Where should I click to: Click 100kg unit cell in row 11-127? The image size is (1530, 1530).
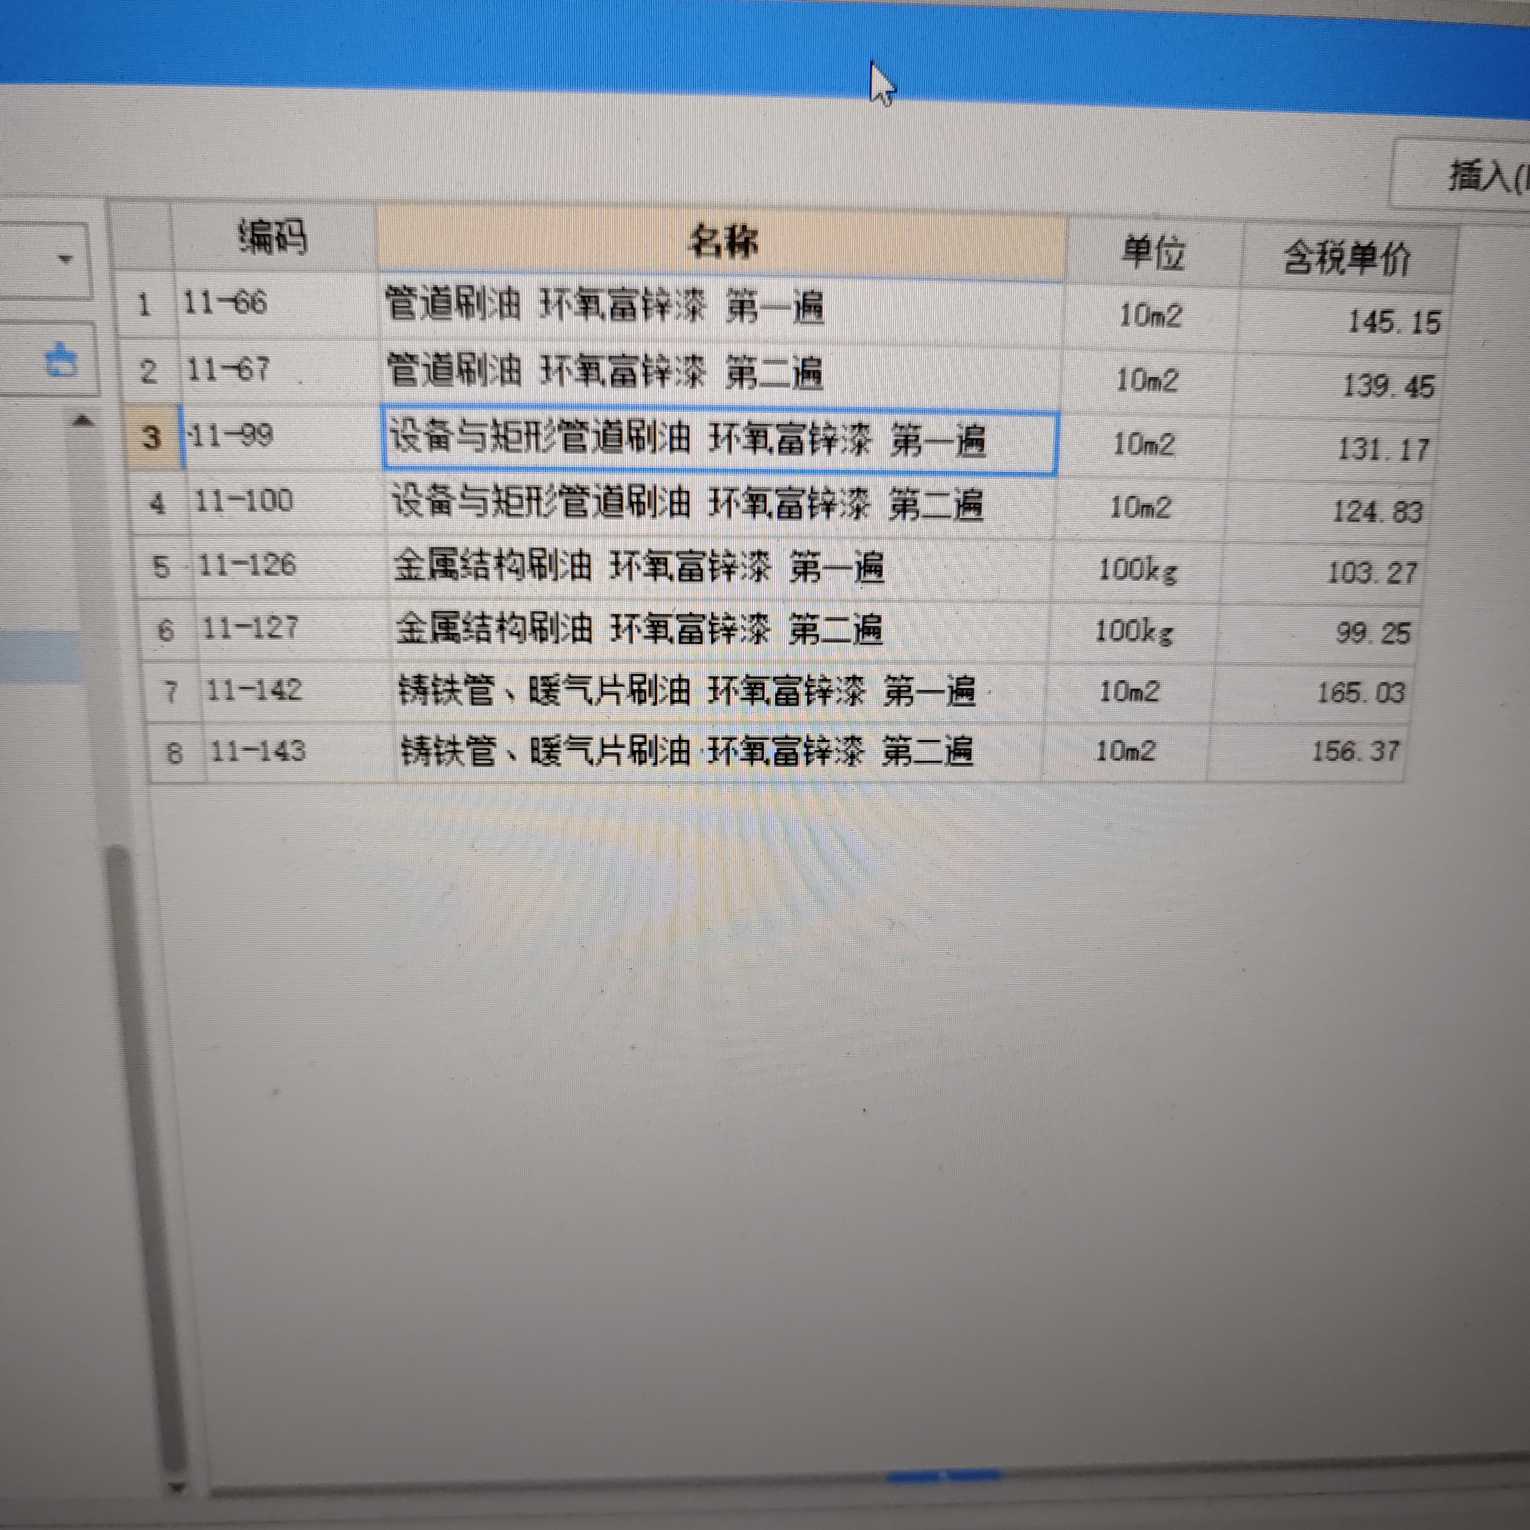pos(1133,632)
